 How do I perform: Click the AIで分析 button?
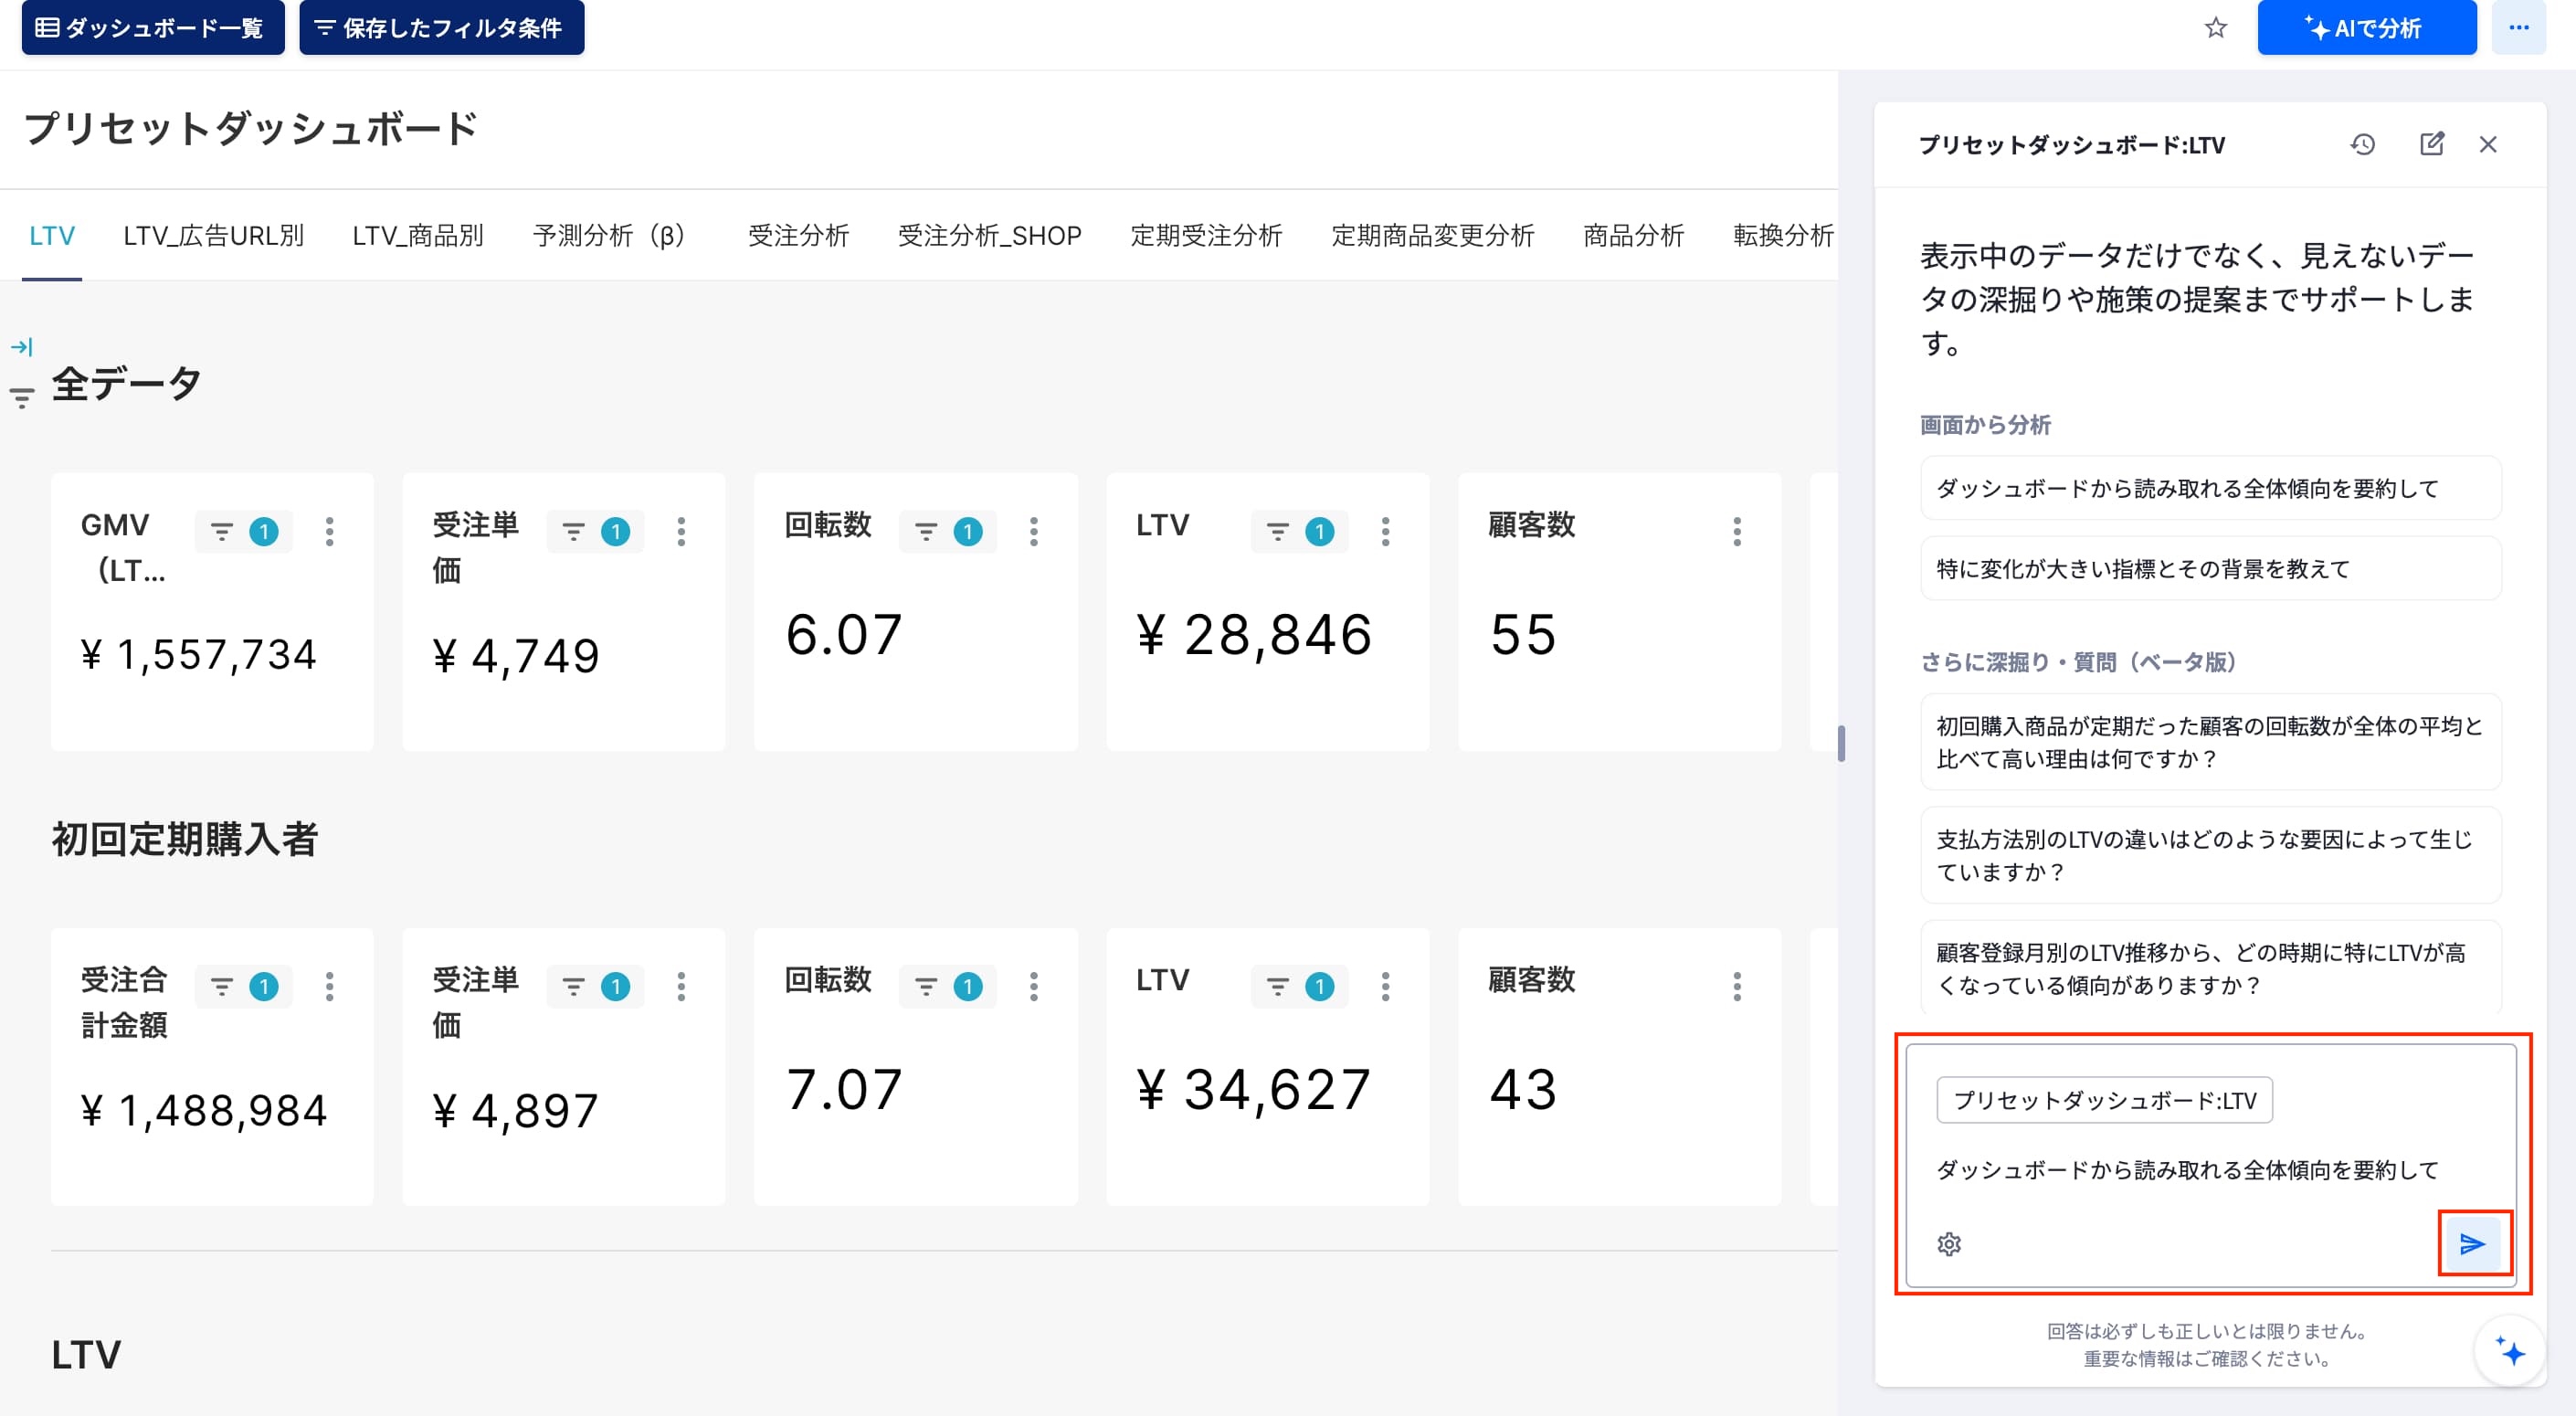(x=2367, y=27)
